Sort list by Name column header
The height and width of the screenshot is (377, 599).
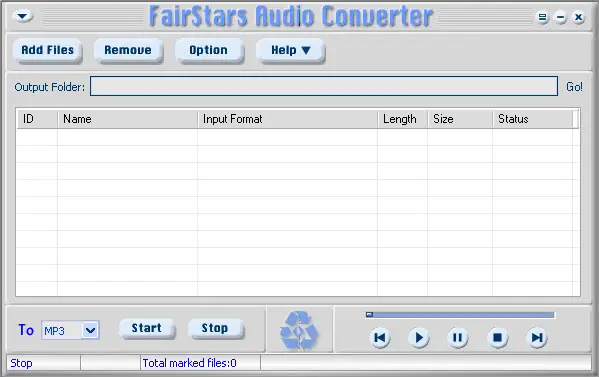click(128, 119)
